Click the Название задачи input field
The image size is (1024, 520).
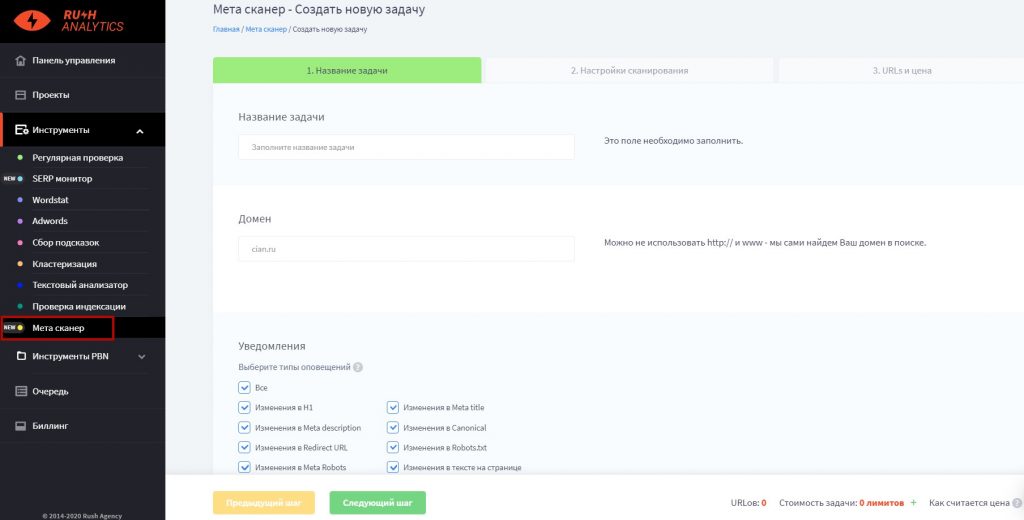[x=406, y=147]
